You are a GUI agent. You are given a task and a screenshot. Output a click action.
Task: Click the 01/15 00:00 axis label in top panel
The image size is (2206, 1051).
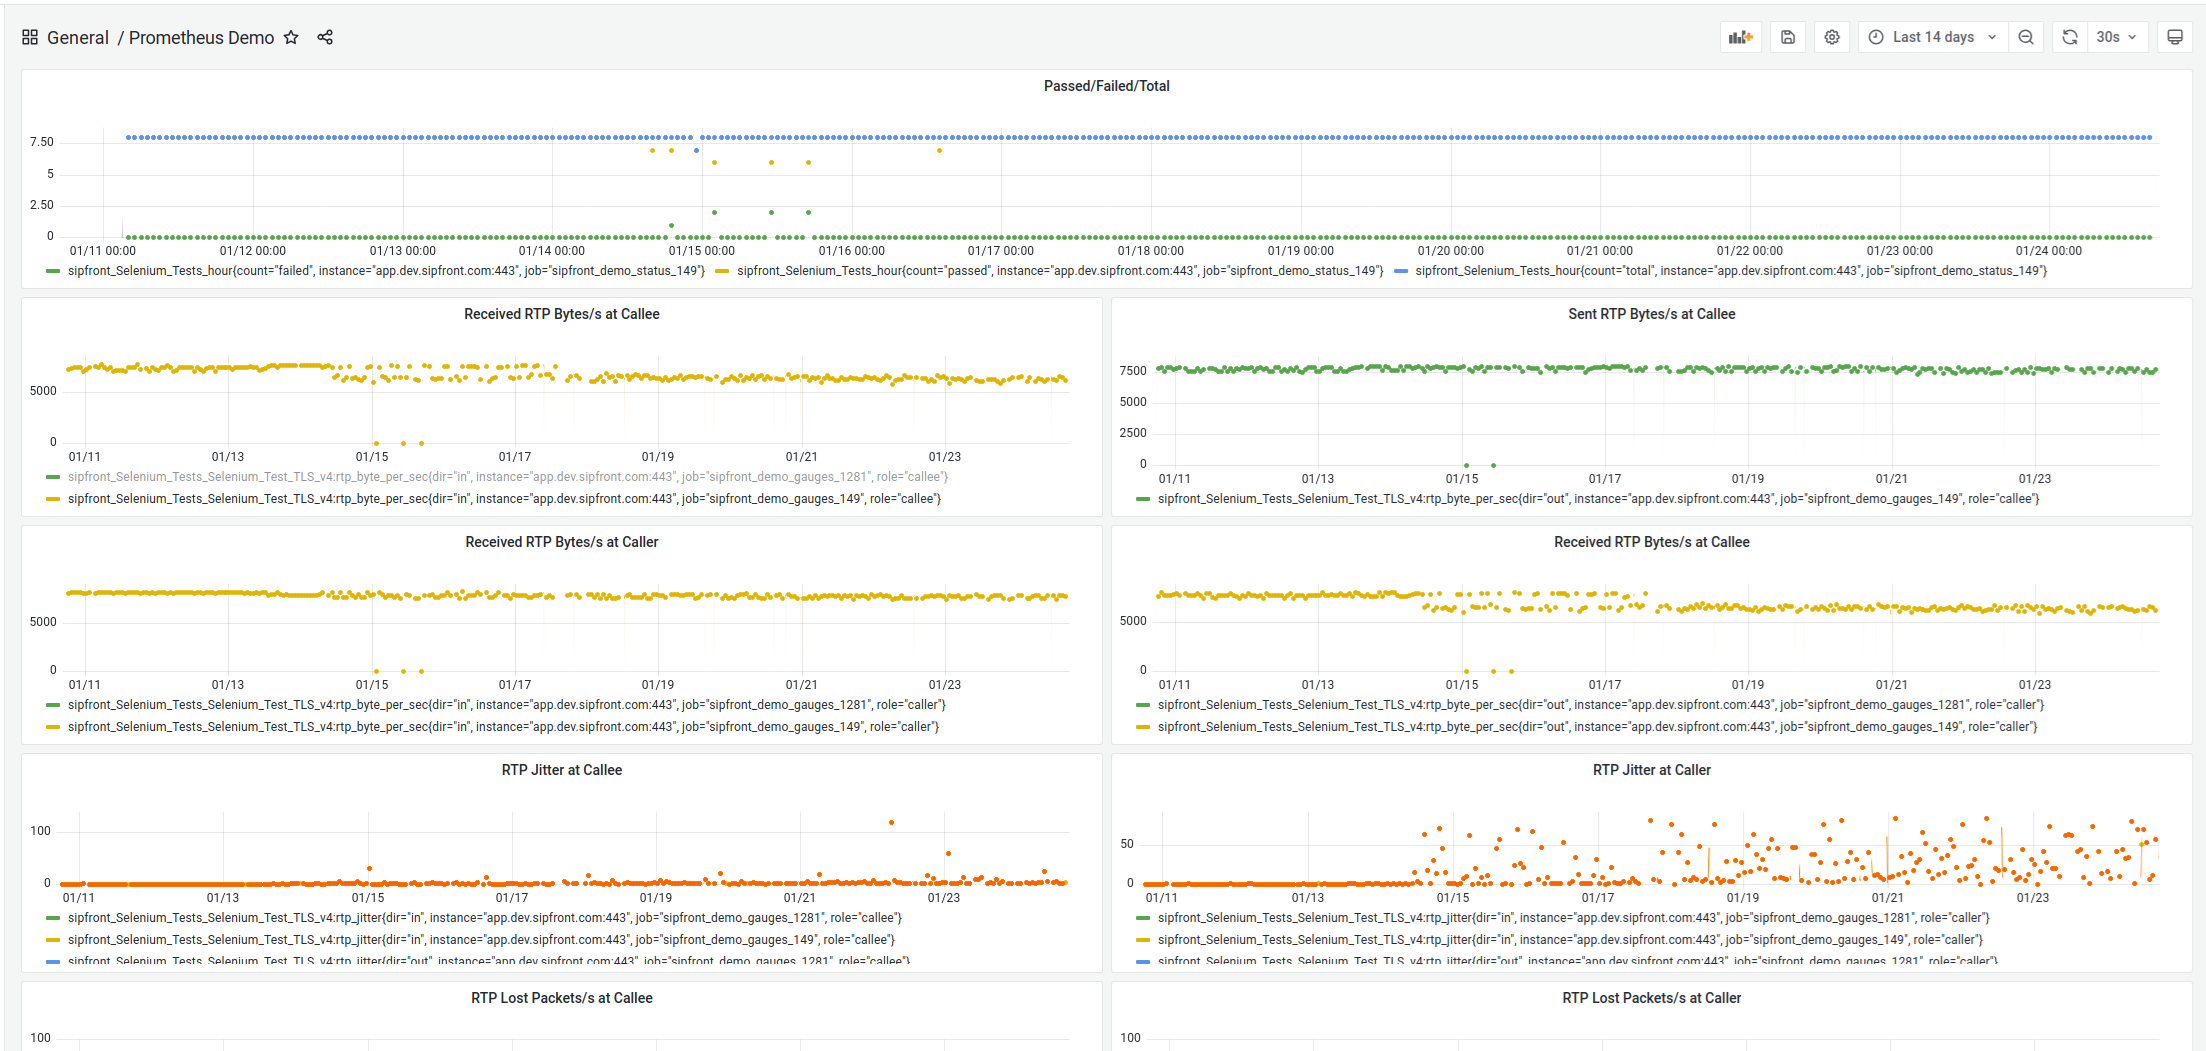pos(701,251)
